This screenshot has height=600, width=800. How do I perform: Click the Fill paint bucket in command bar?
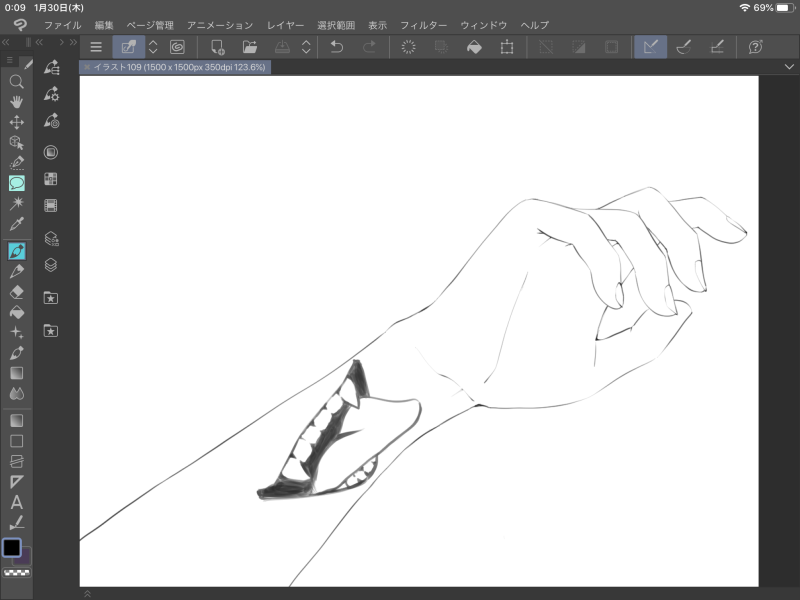[x=474, y=47]
